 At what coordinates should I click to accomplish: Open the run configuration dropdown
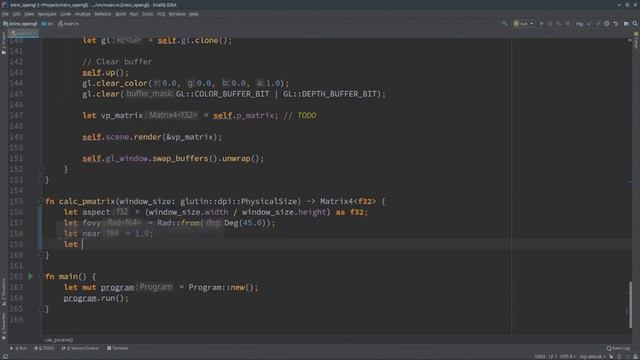pyautogui.click(x=524, y=24)
